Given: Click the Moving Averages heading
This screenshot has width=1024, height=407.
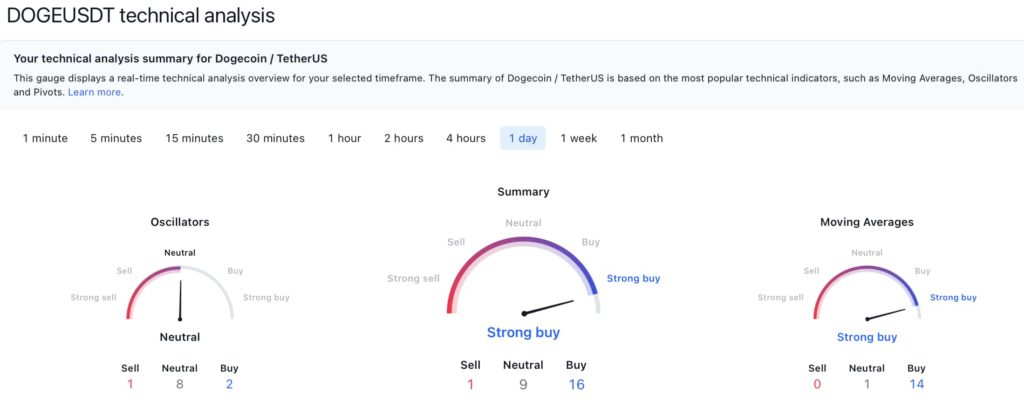Looking at the screenshot, I should (x=866, y=222).
